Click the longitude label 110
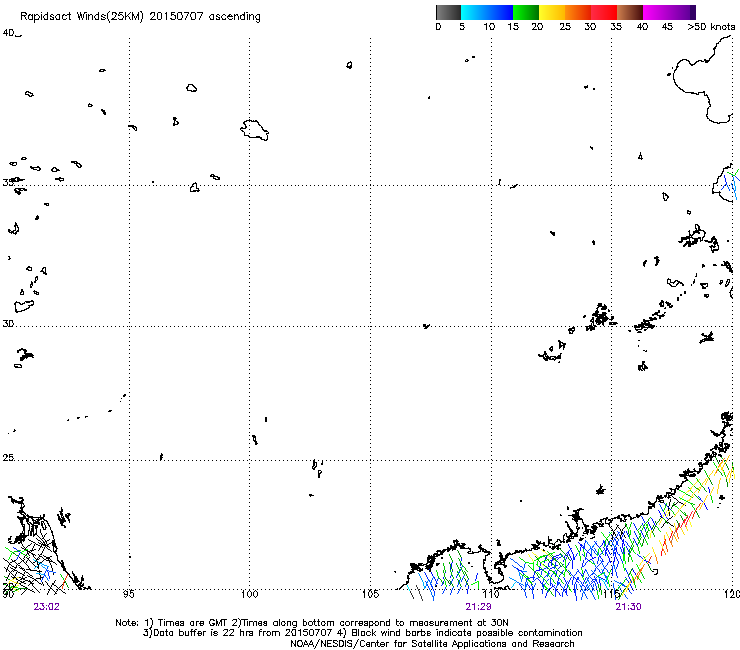 point(491,594)
